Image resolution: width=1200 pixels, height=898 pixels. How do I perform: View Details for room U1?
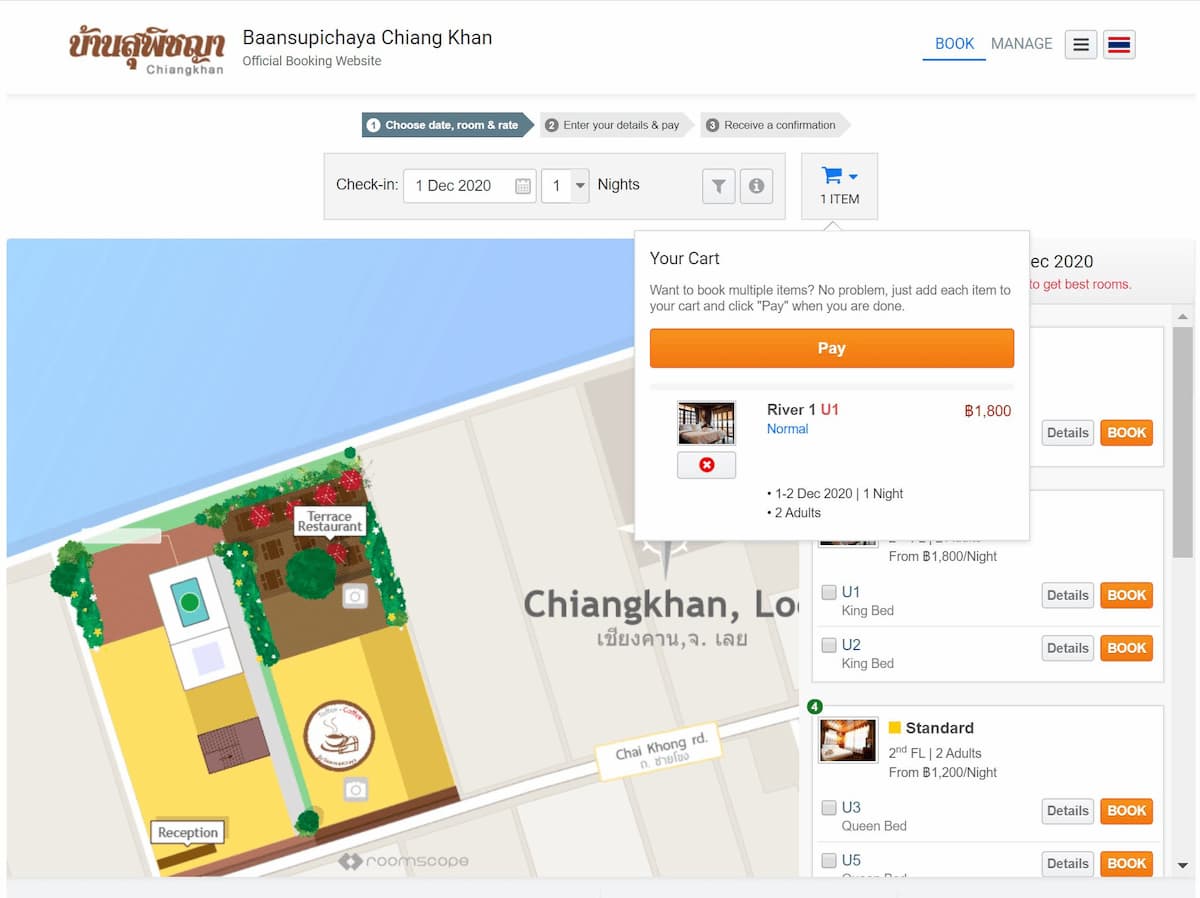[x=1067, y=595]
